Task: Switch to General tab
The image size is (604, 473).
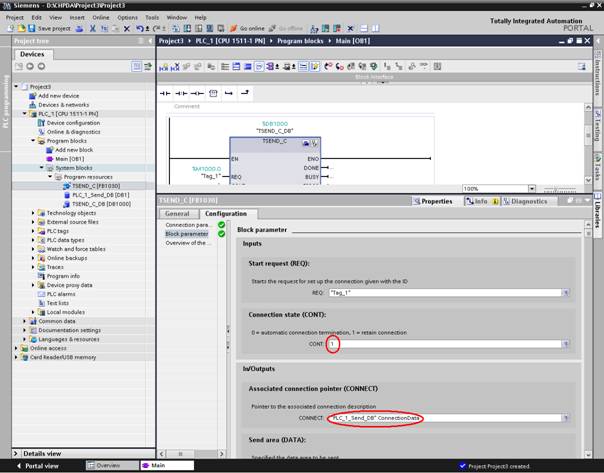Action: (x=177, y=213)
